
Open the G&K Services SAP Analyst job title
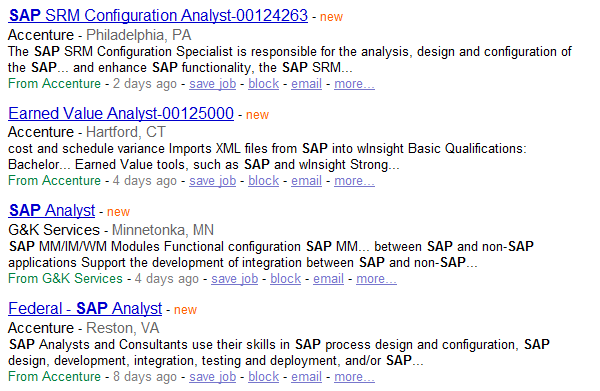click(52, 211)
